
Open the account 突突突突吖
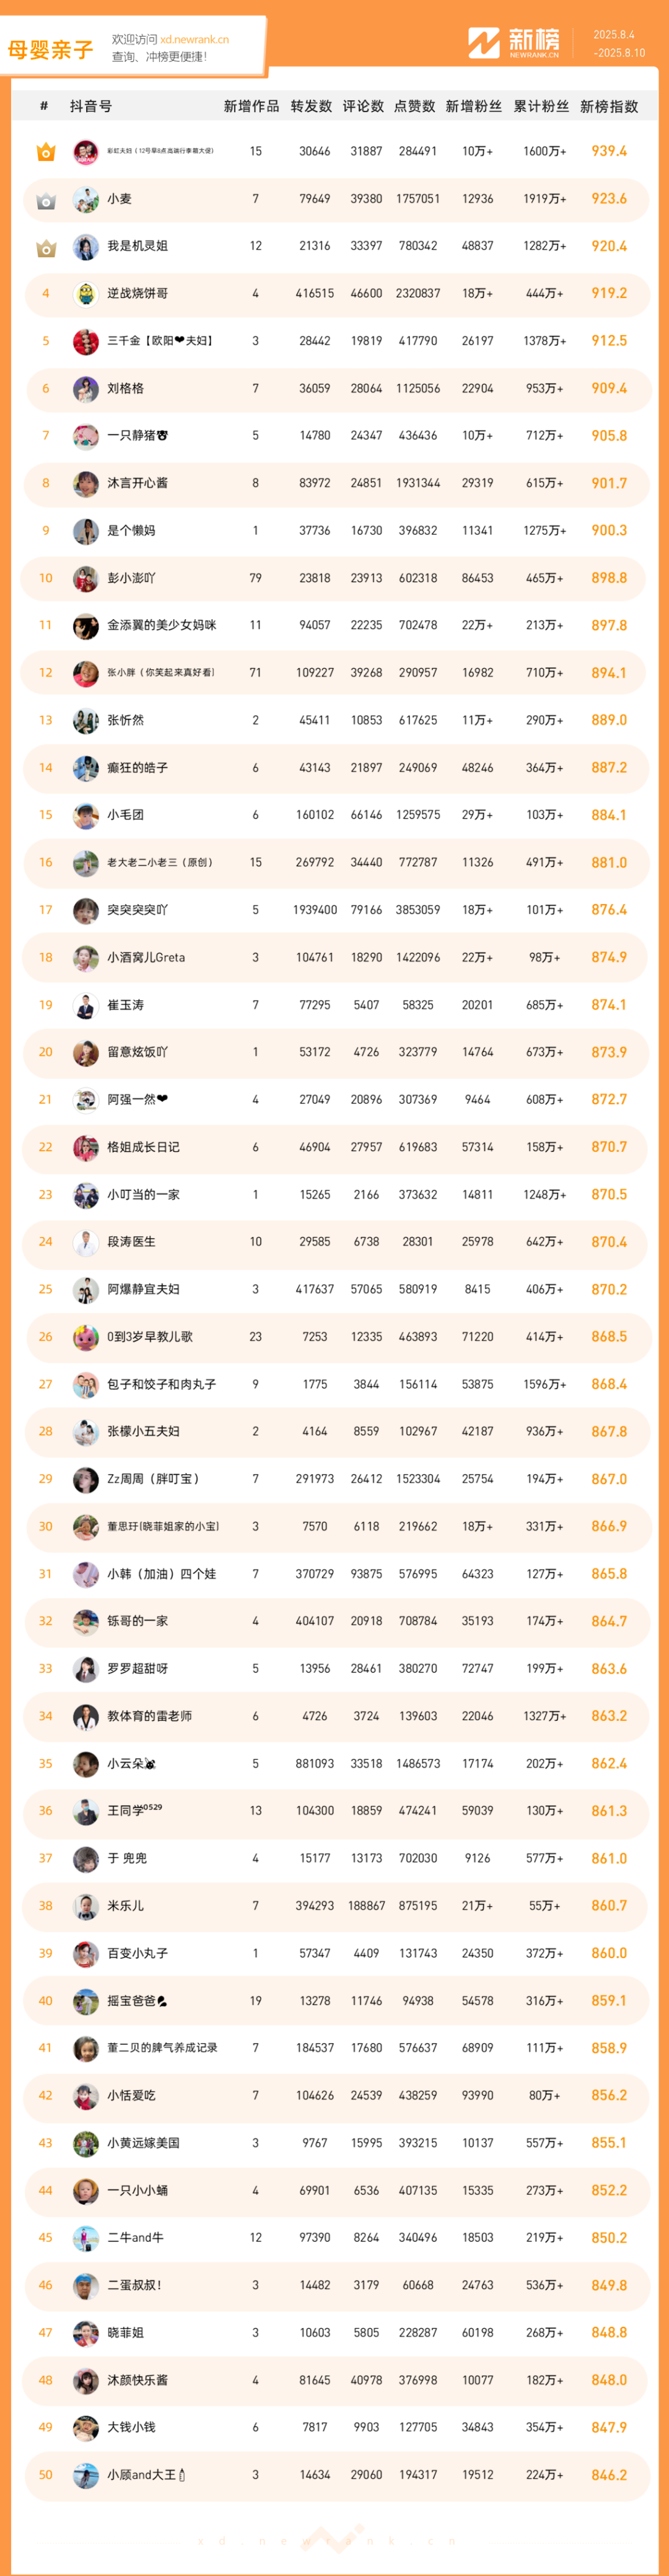pos(138,910)
